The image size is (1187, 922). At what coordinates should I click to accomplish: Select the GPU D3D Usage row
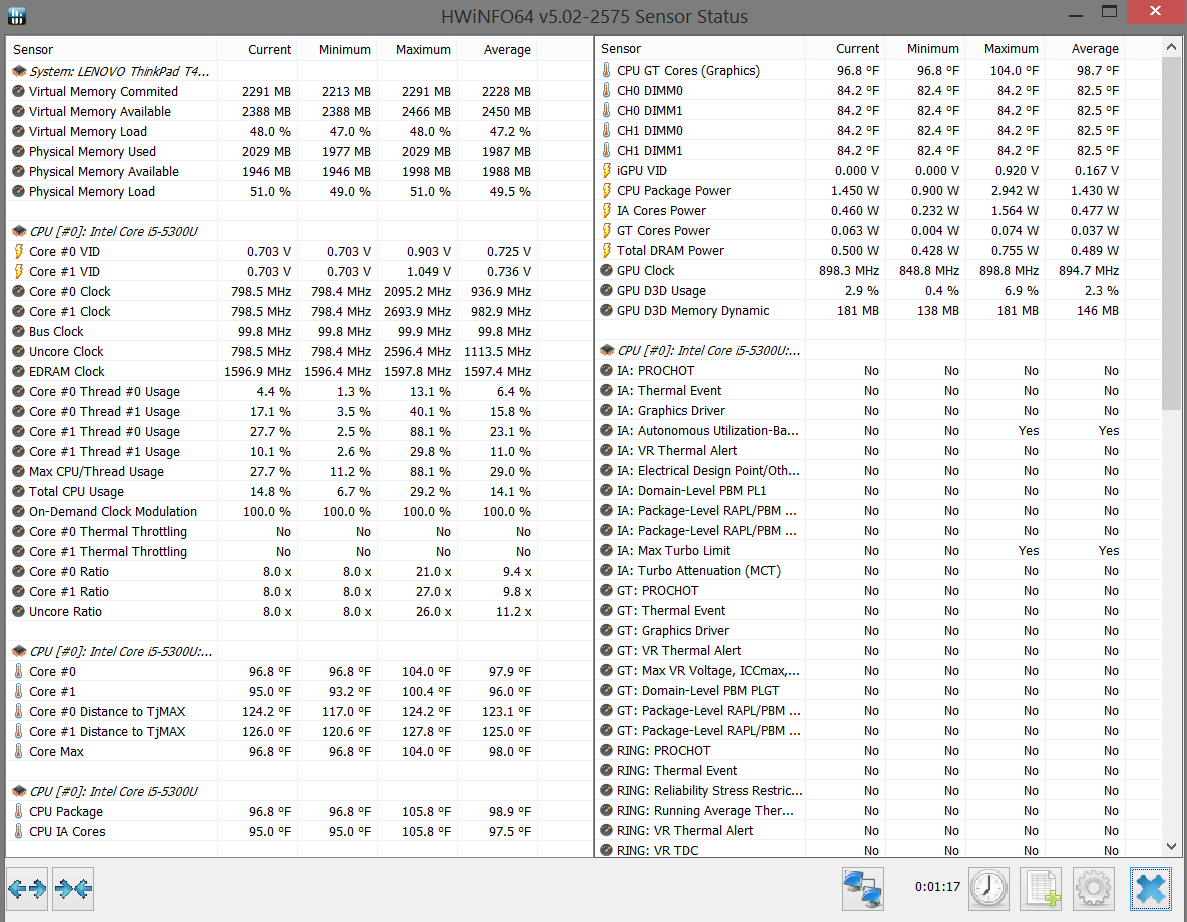coord(859,290)
